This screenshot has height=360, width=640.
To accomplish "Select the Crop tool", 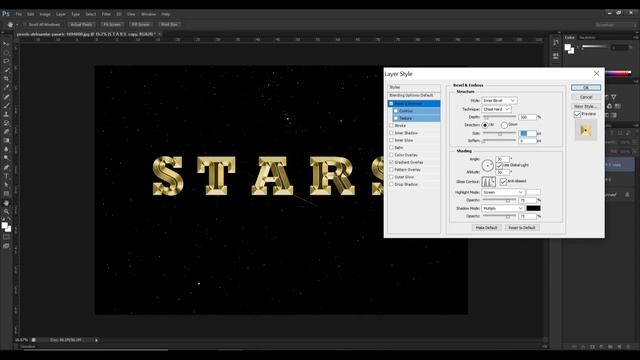I will [x=6, y=78].
